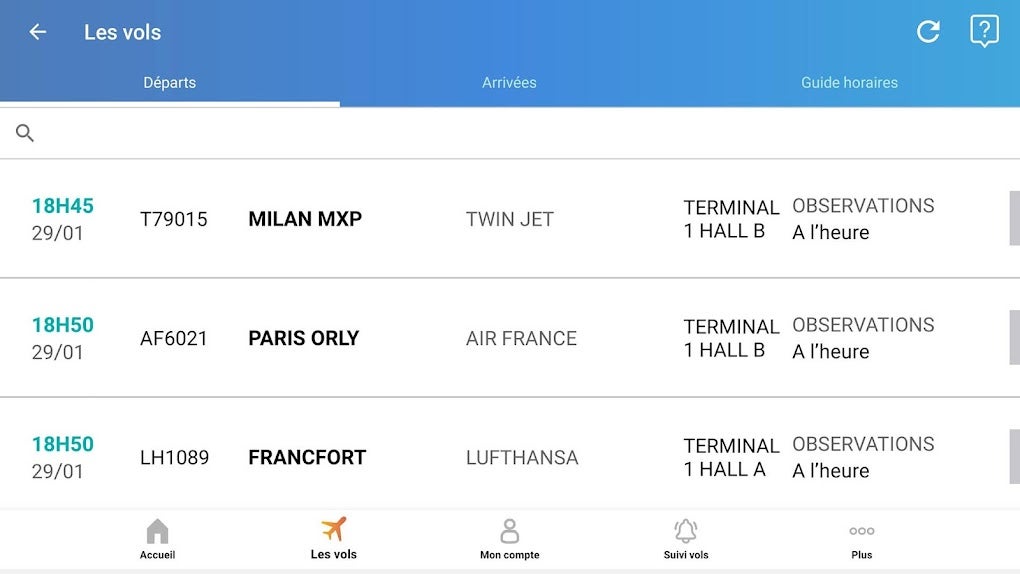Click the flight search field
1020x574 pixels.
[x=520, y=133]
